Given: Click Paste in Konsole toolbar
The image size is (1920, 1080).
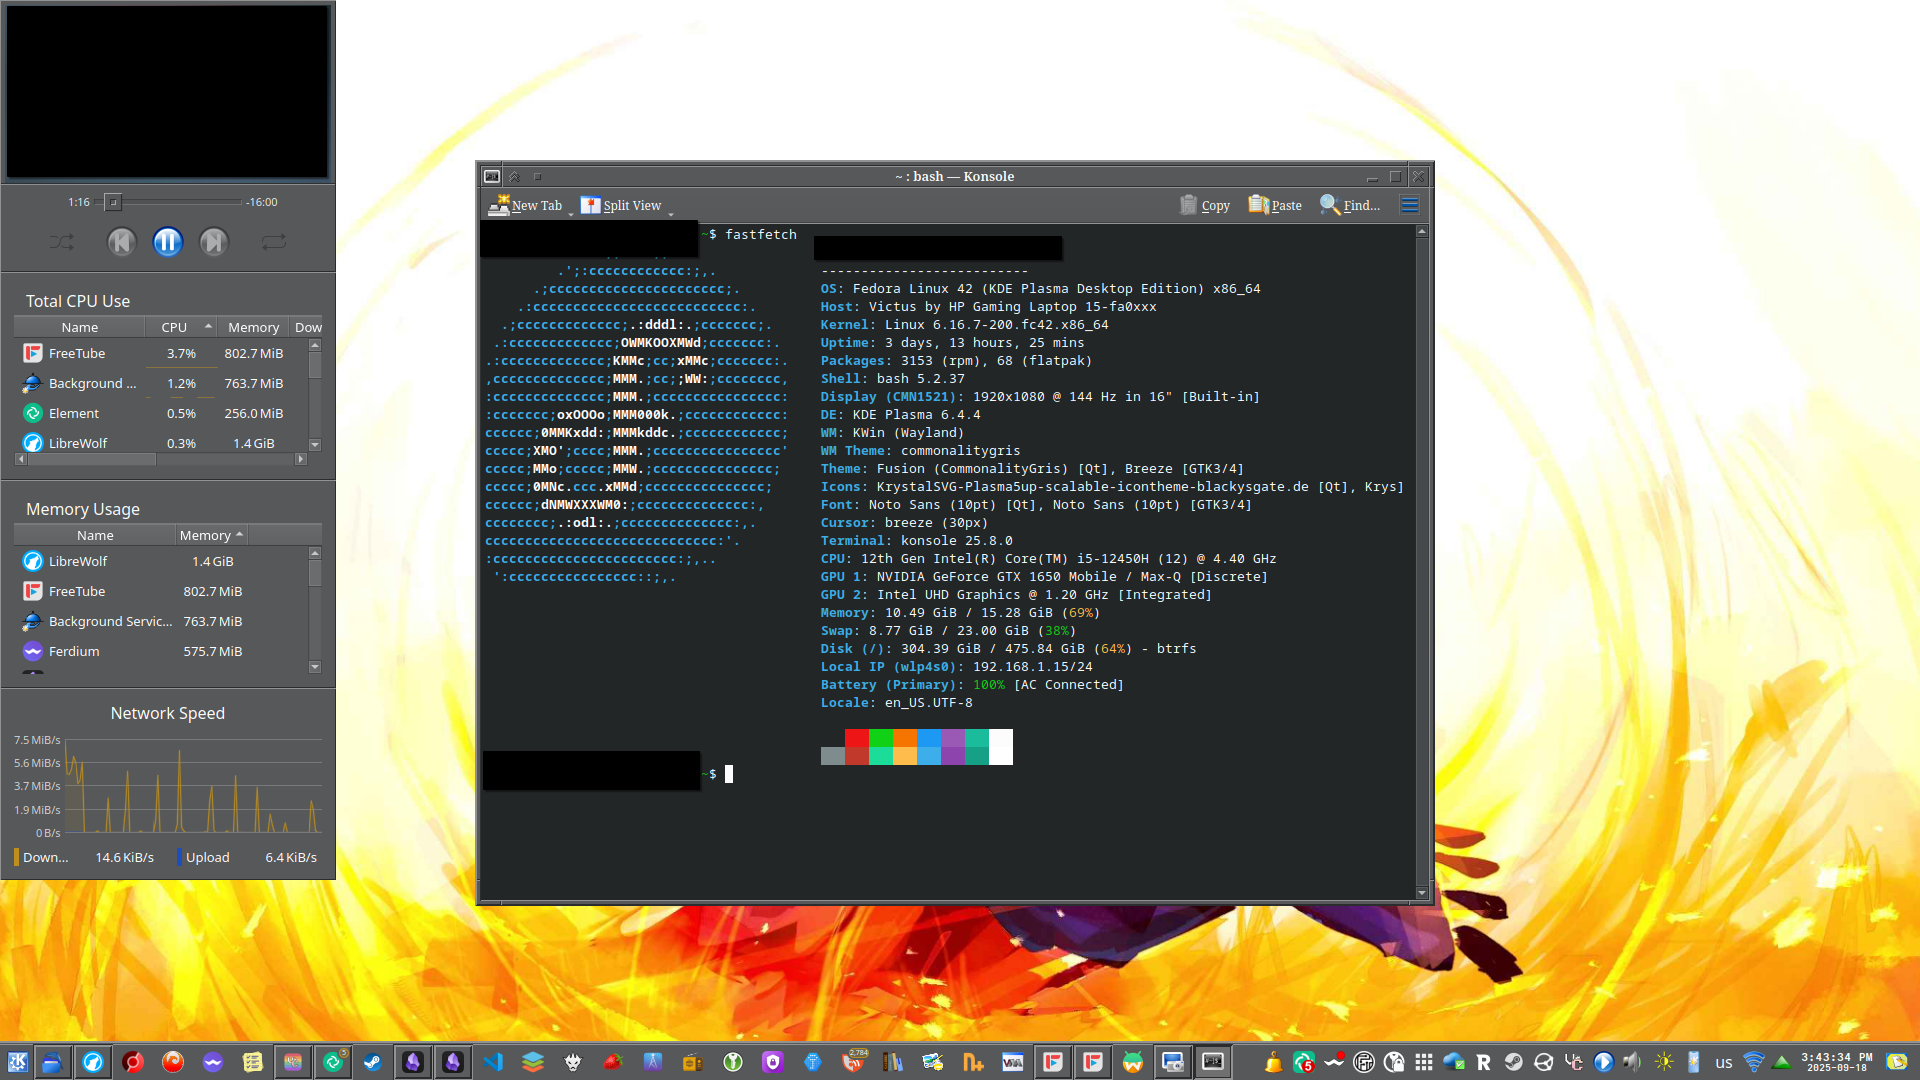Looking at the screenshot, I should pyautogui.click(x=1275, y=205).
